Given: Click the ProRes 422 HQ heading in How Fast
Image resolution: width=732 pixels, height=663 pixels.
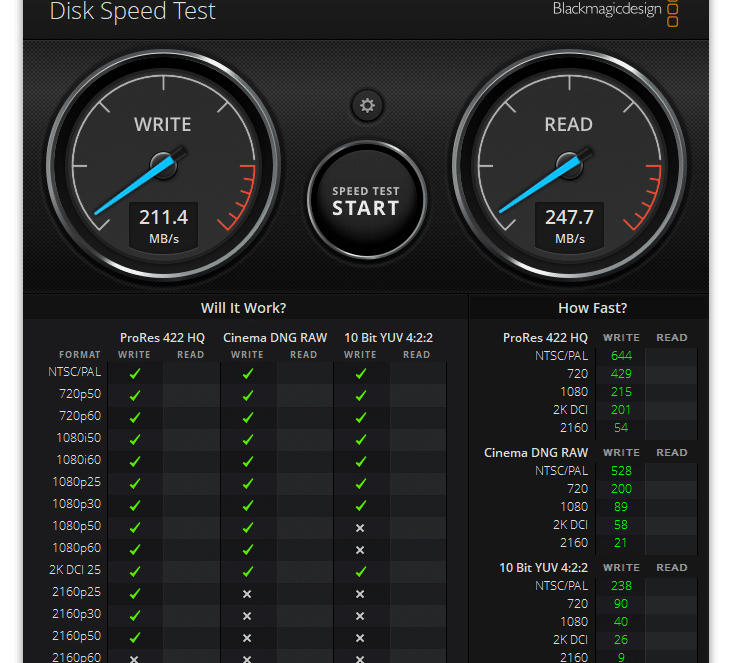Looking at the screenshot, I should (x=545, y=338).
